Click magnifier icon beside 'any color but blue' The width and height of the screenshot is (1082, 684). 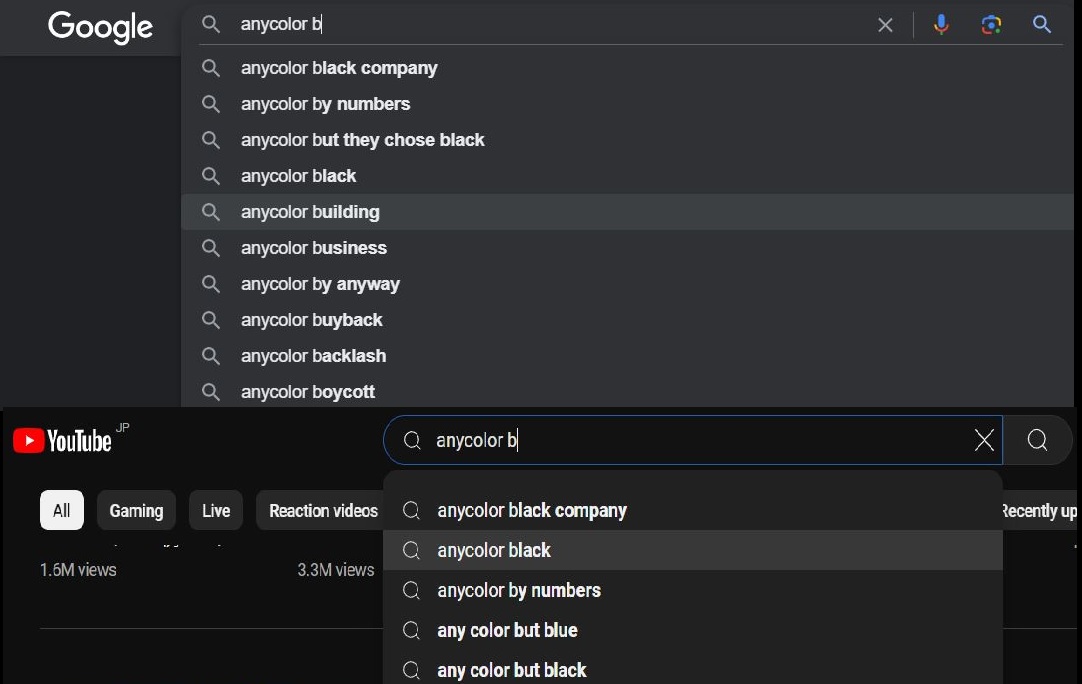pyautogui.click(x=411, y=630)
